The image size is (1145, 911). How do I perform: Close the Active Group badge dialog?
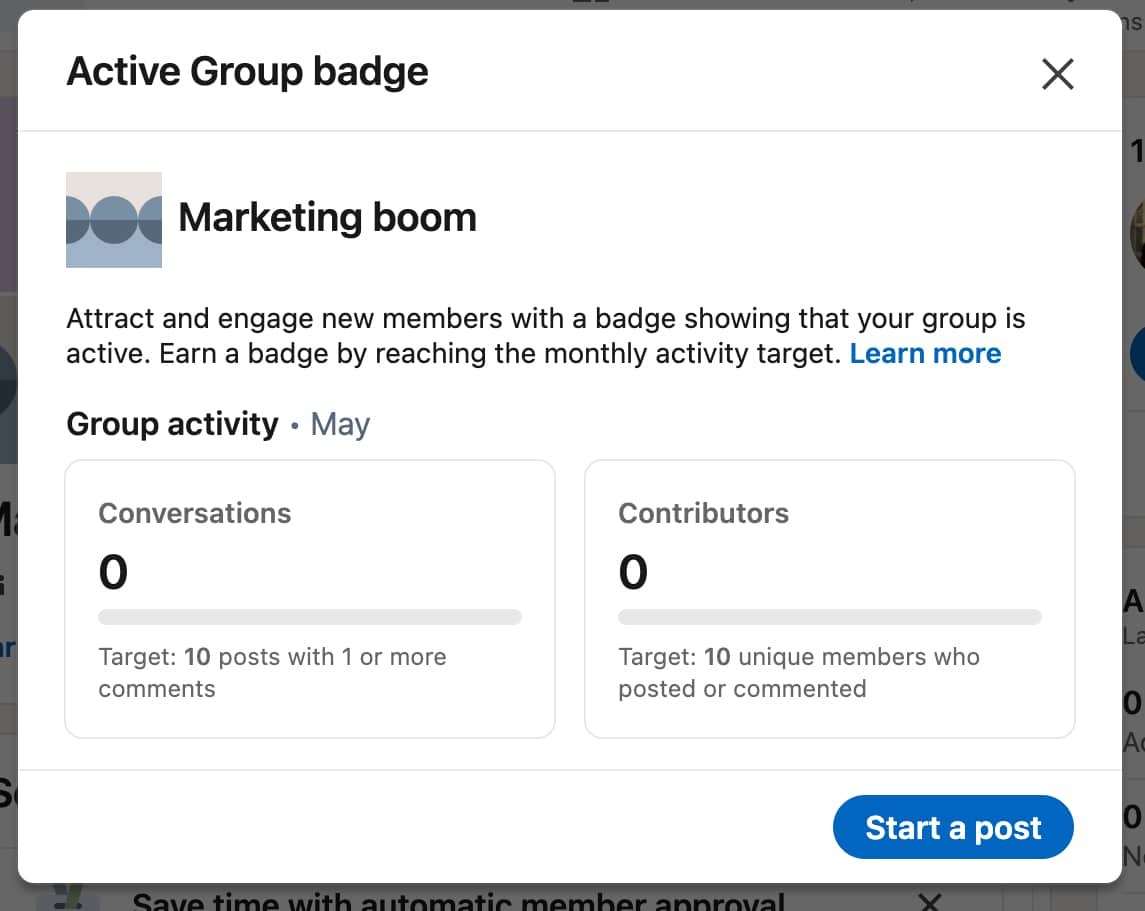coord(1057,73)
